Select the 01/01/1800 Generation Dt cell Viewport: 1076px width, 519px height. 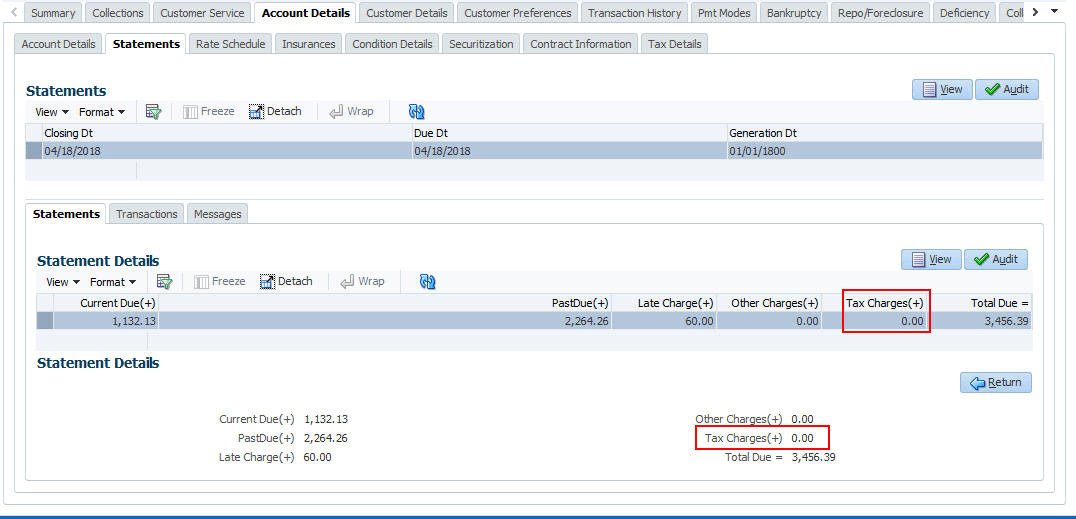point(885,151)
